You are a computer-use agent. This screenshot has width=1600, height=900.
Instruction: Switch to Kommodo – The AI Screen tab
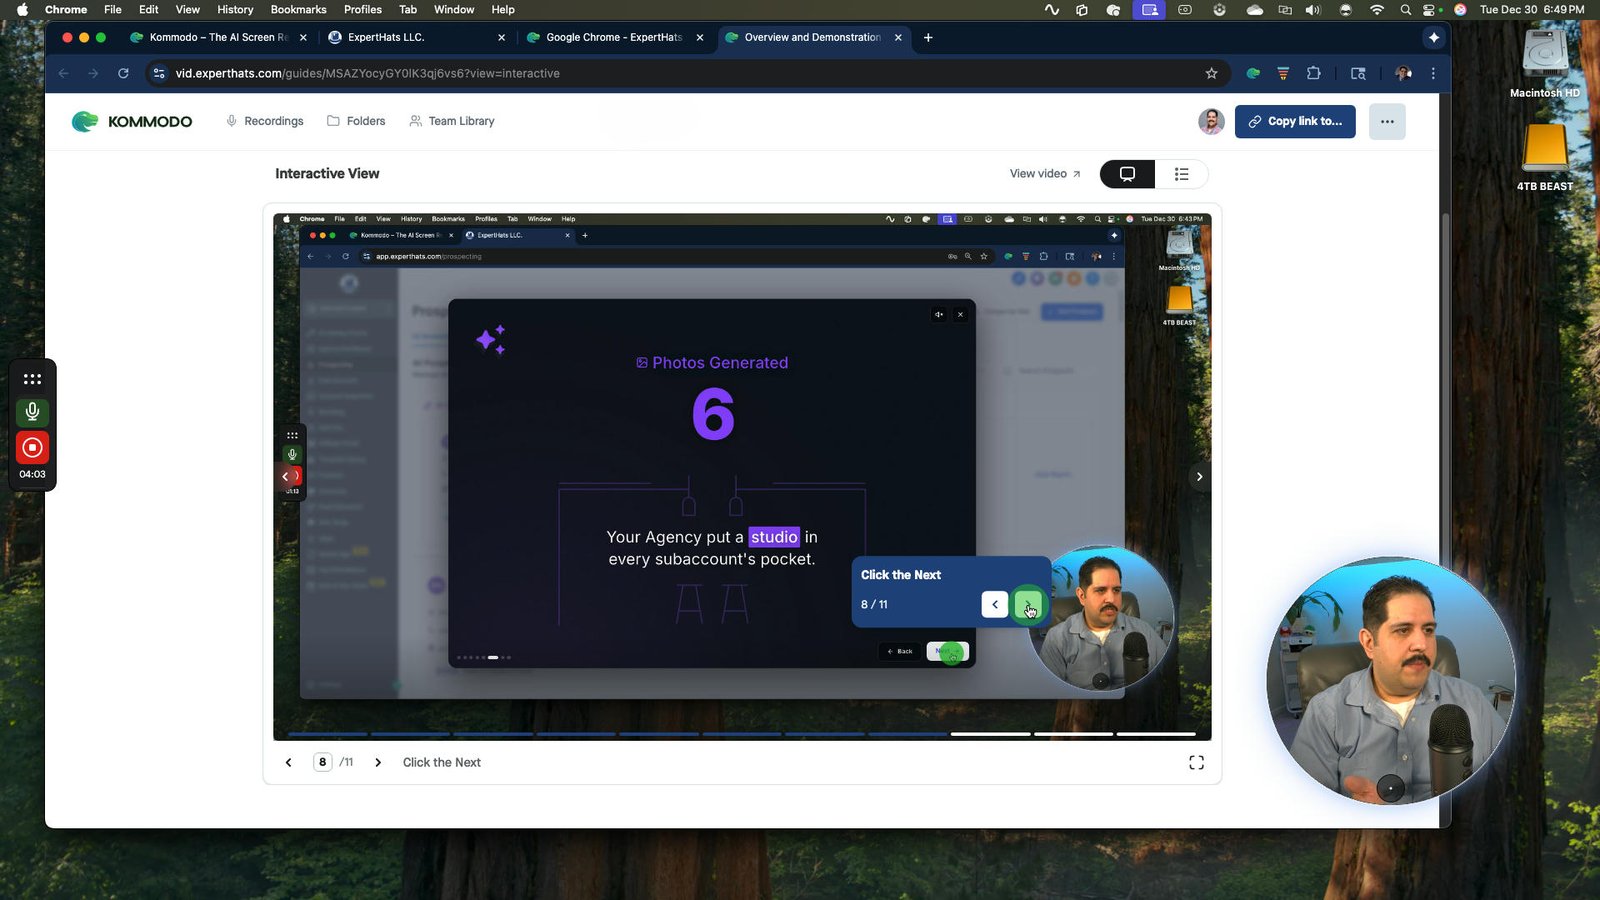tap(219, 37)
